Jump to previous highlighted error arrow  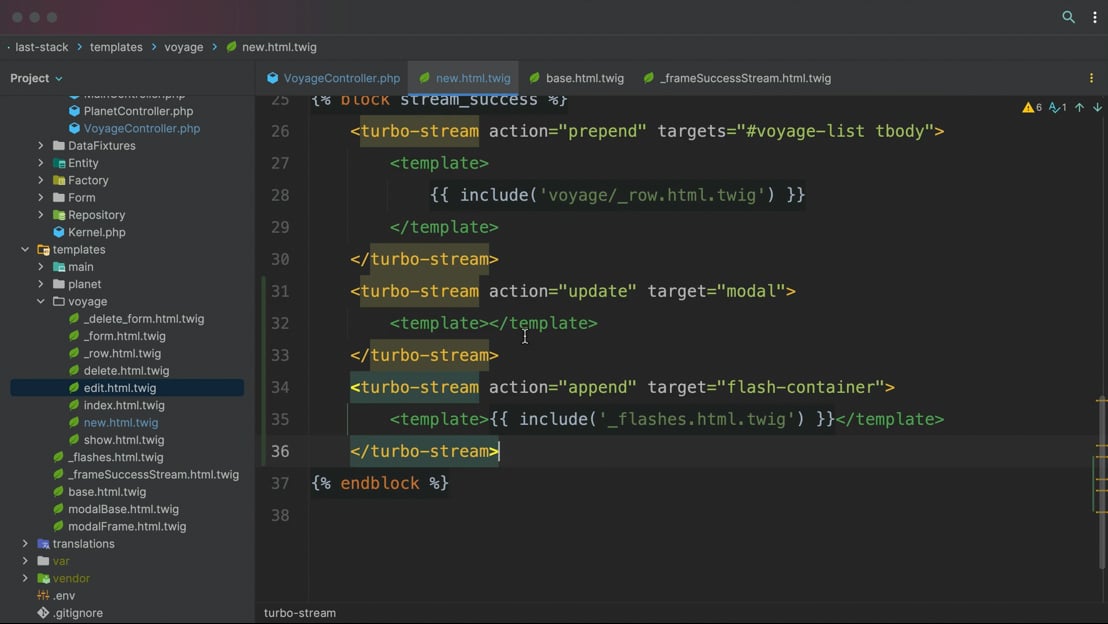coord(1079,107)
